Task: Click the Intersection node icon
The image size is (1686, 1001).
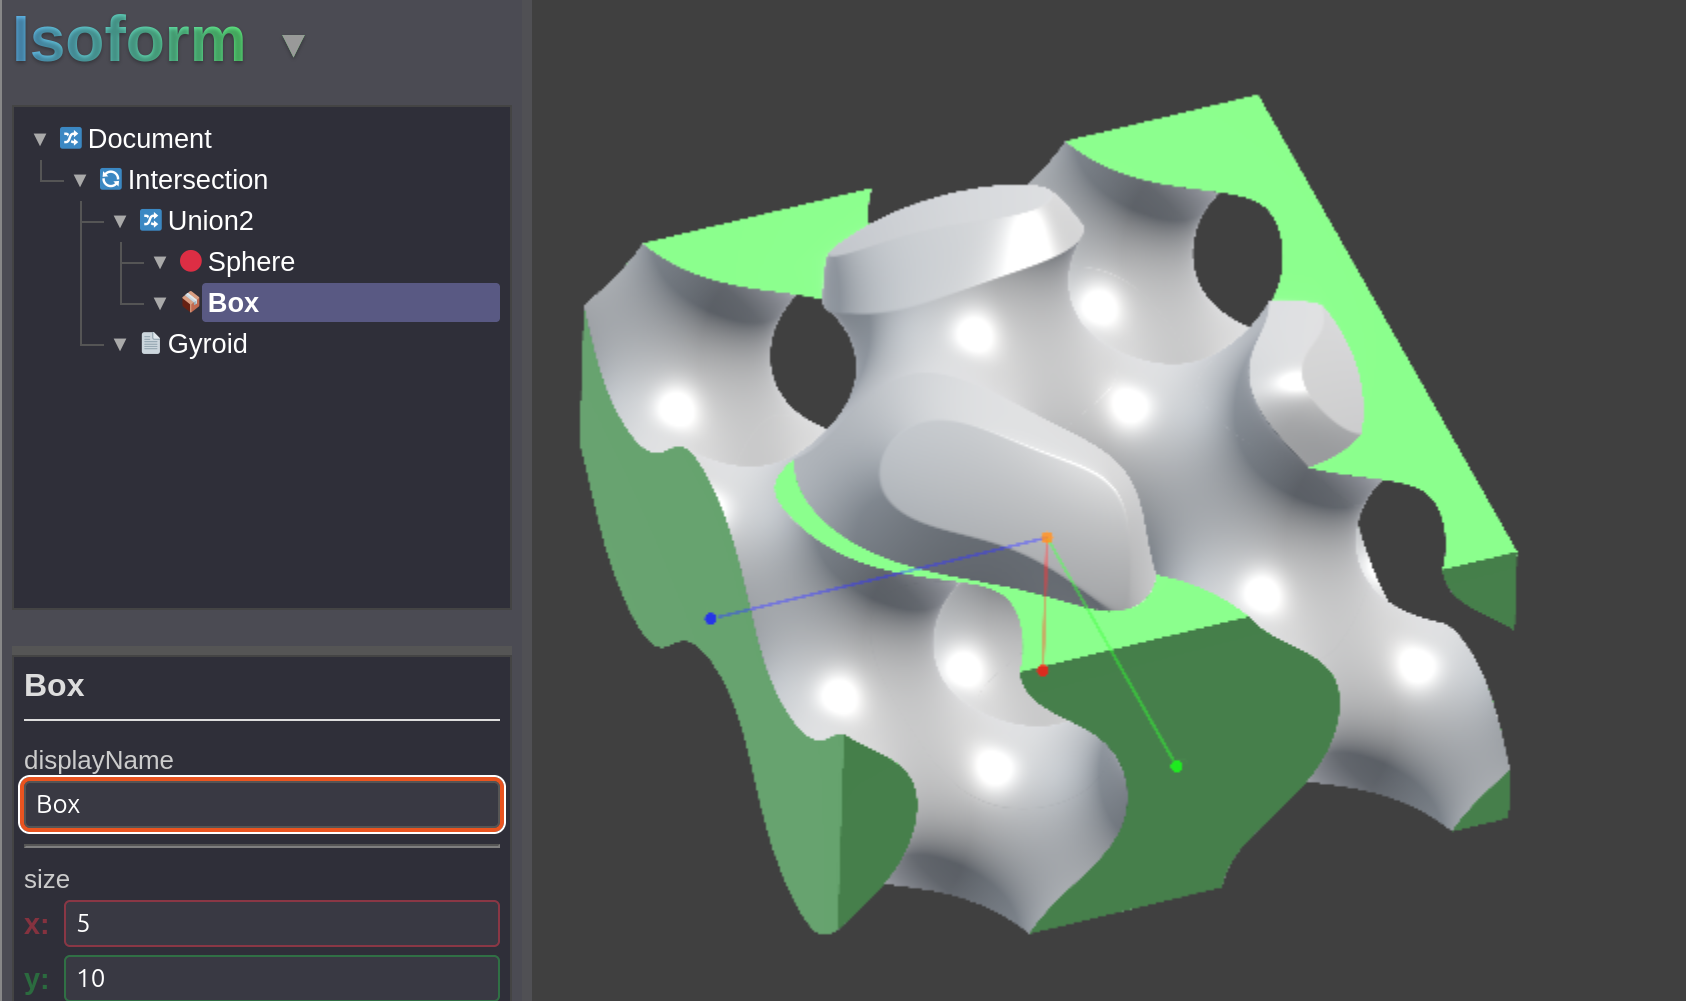Action: coord(110,179)
